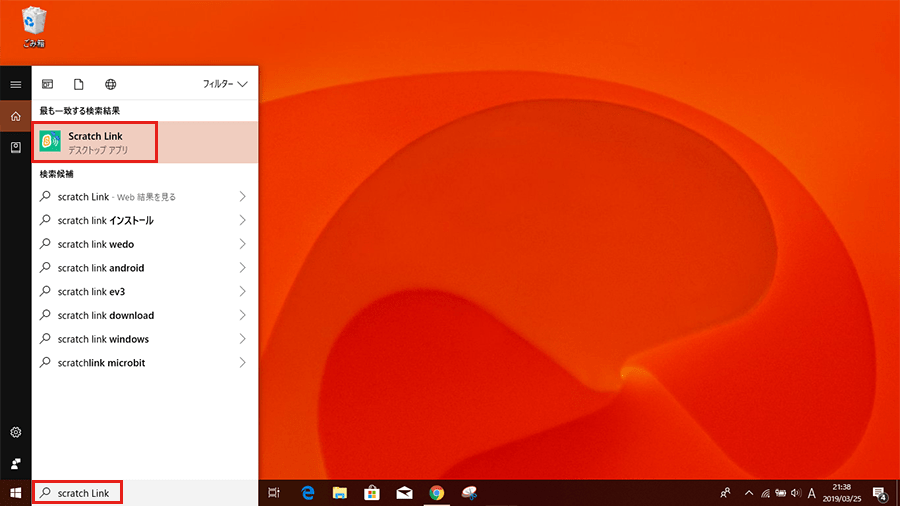Expand arrow for 'scratch link wedo'
900x506 pixels.
[242, 244]
